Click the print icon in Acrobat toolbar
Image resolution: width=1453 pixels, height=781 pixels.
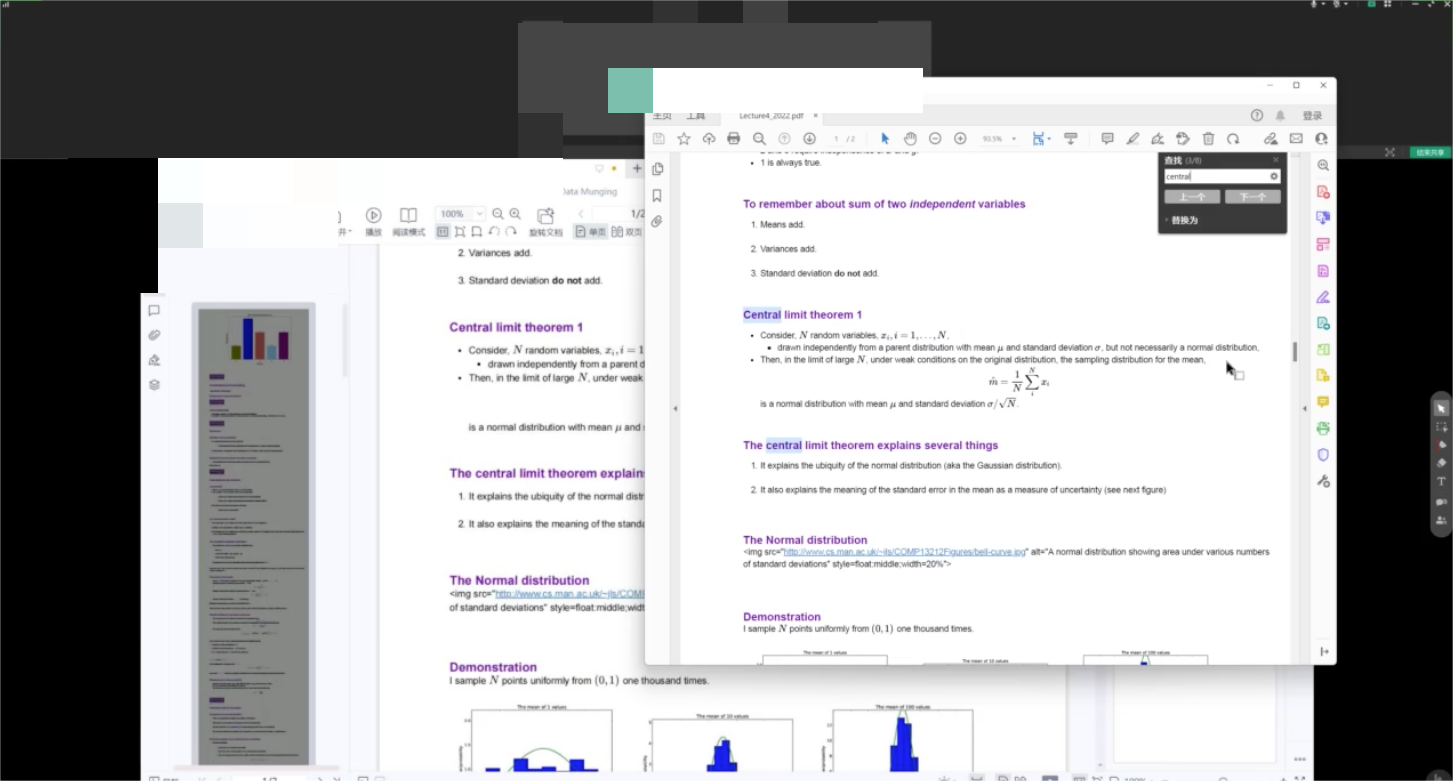[733, 139]
